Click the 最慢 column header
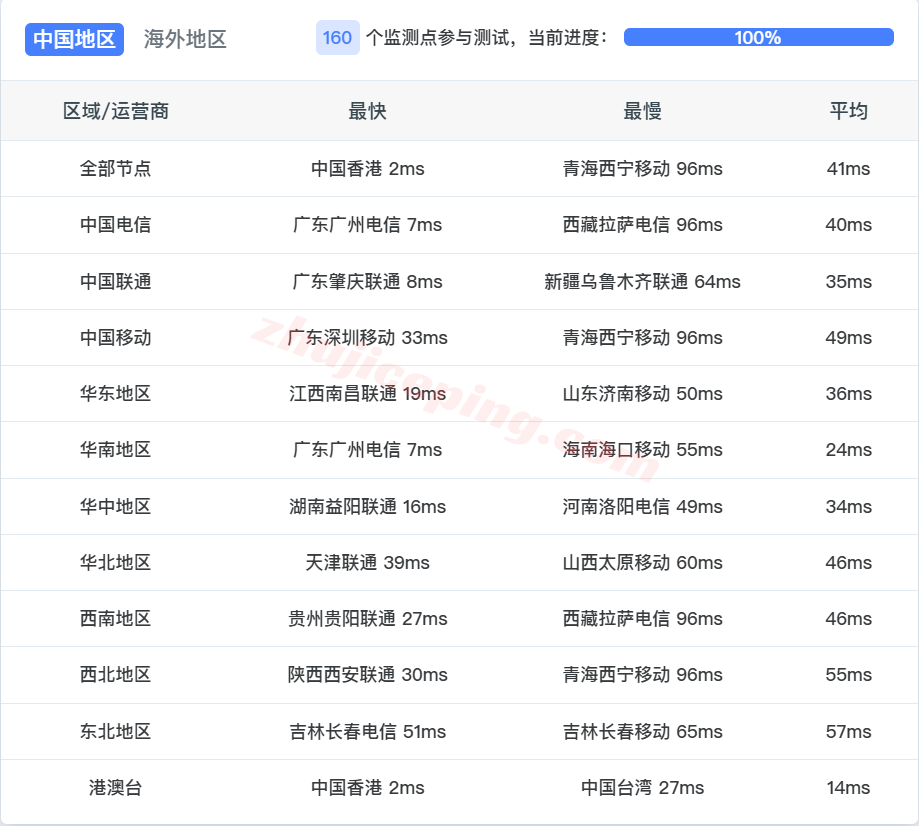Image resolution: width=919 pixels, height=826 pixels. tap(642, 111)
